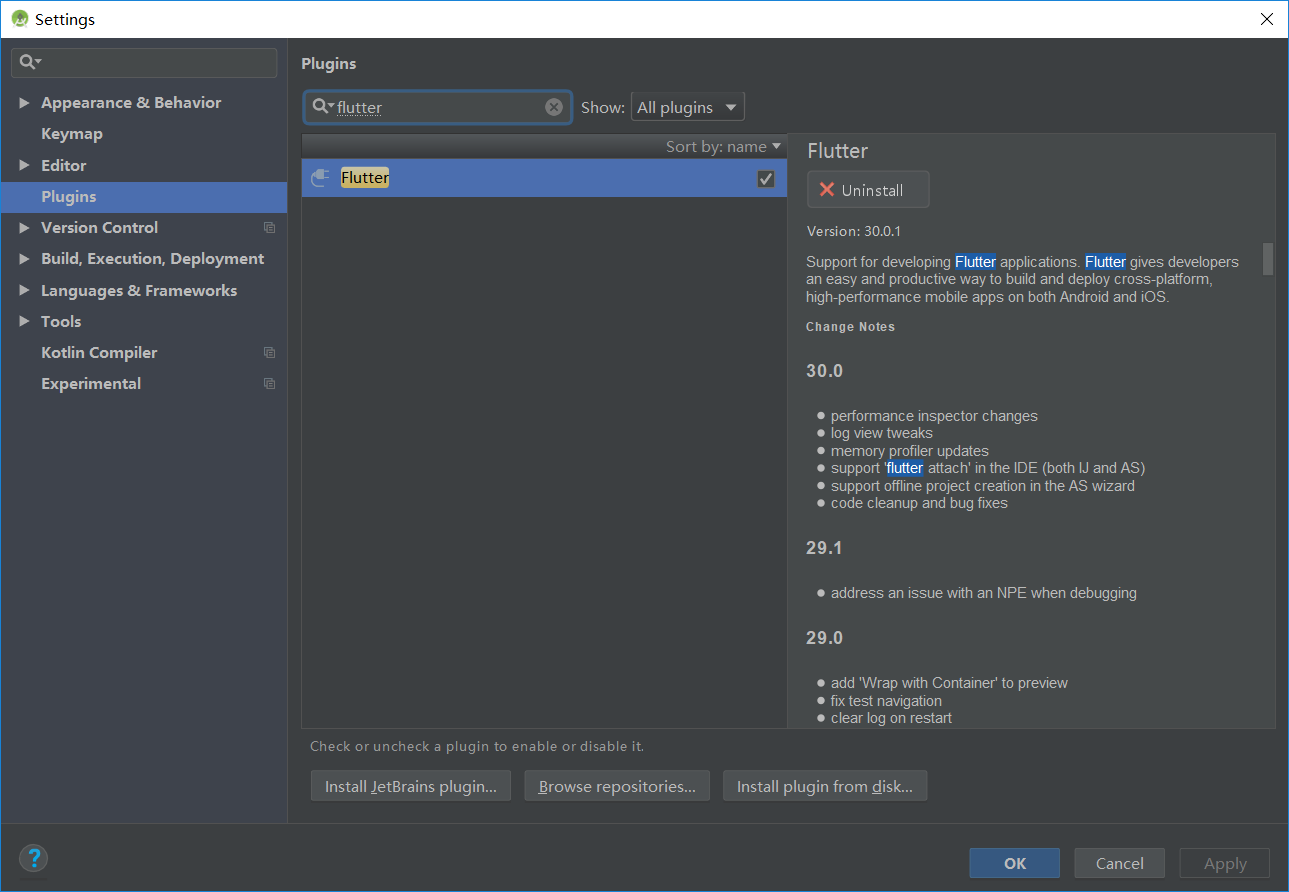Image resolution: width=1289 pixels, height=892 pixels.
Task: Expand the Editor settings arrow
Action: click(x=24, y=166)
